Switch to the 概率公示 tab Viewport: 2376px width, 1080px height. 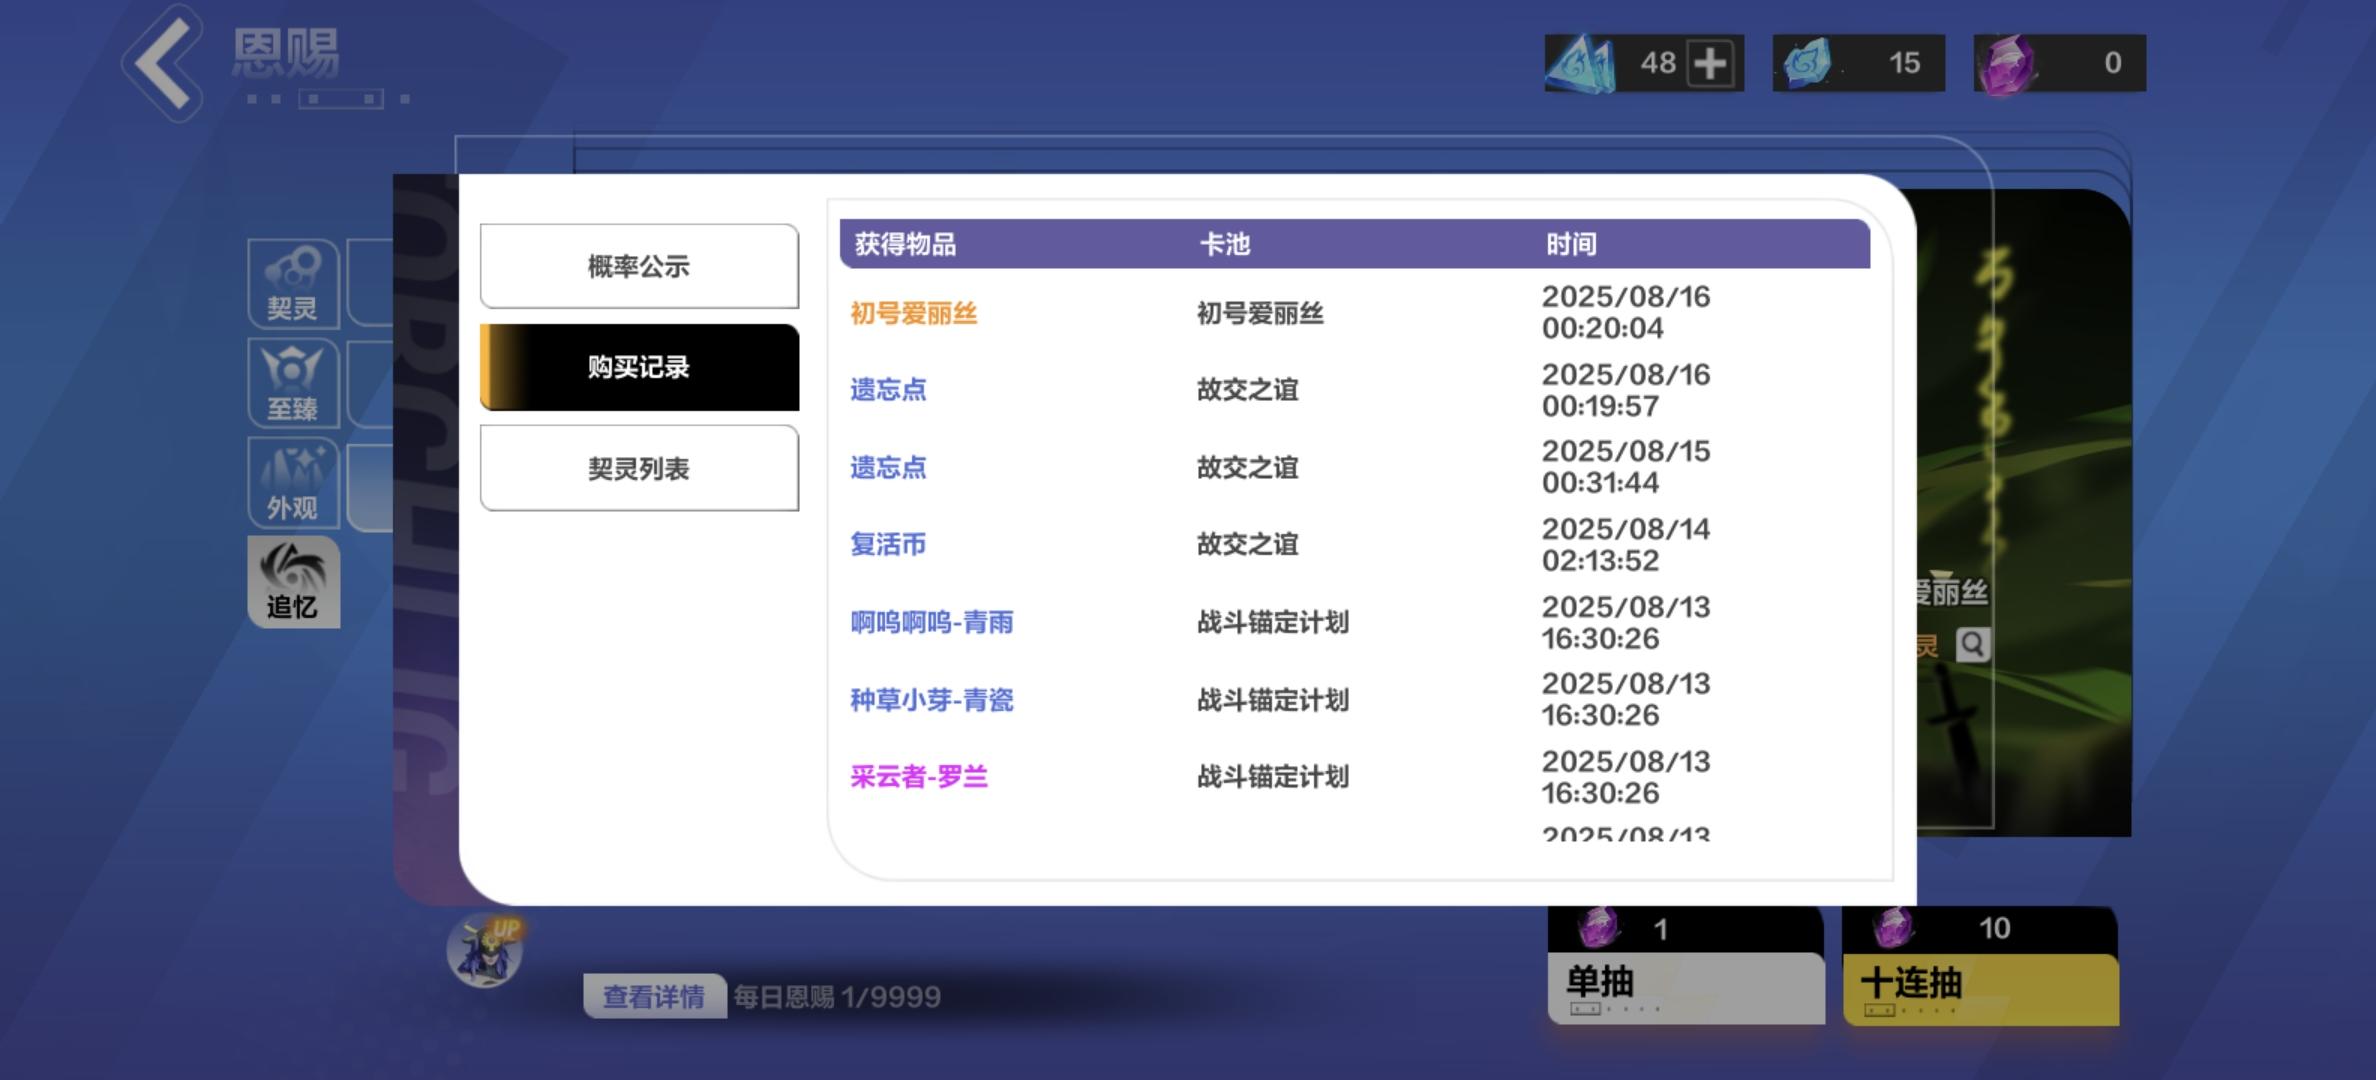pyautogui.click(x=639, y=266)
